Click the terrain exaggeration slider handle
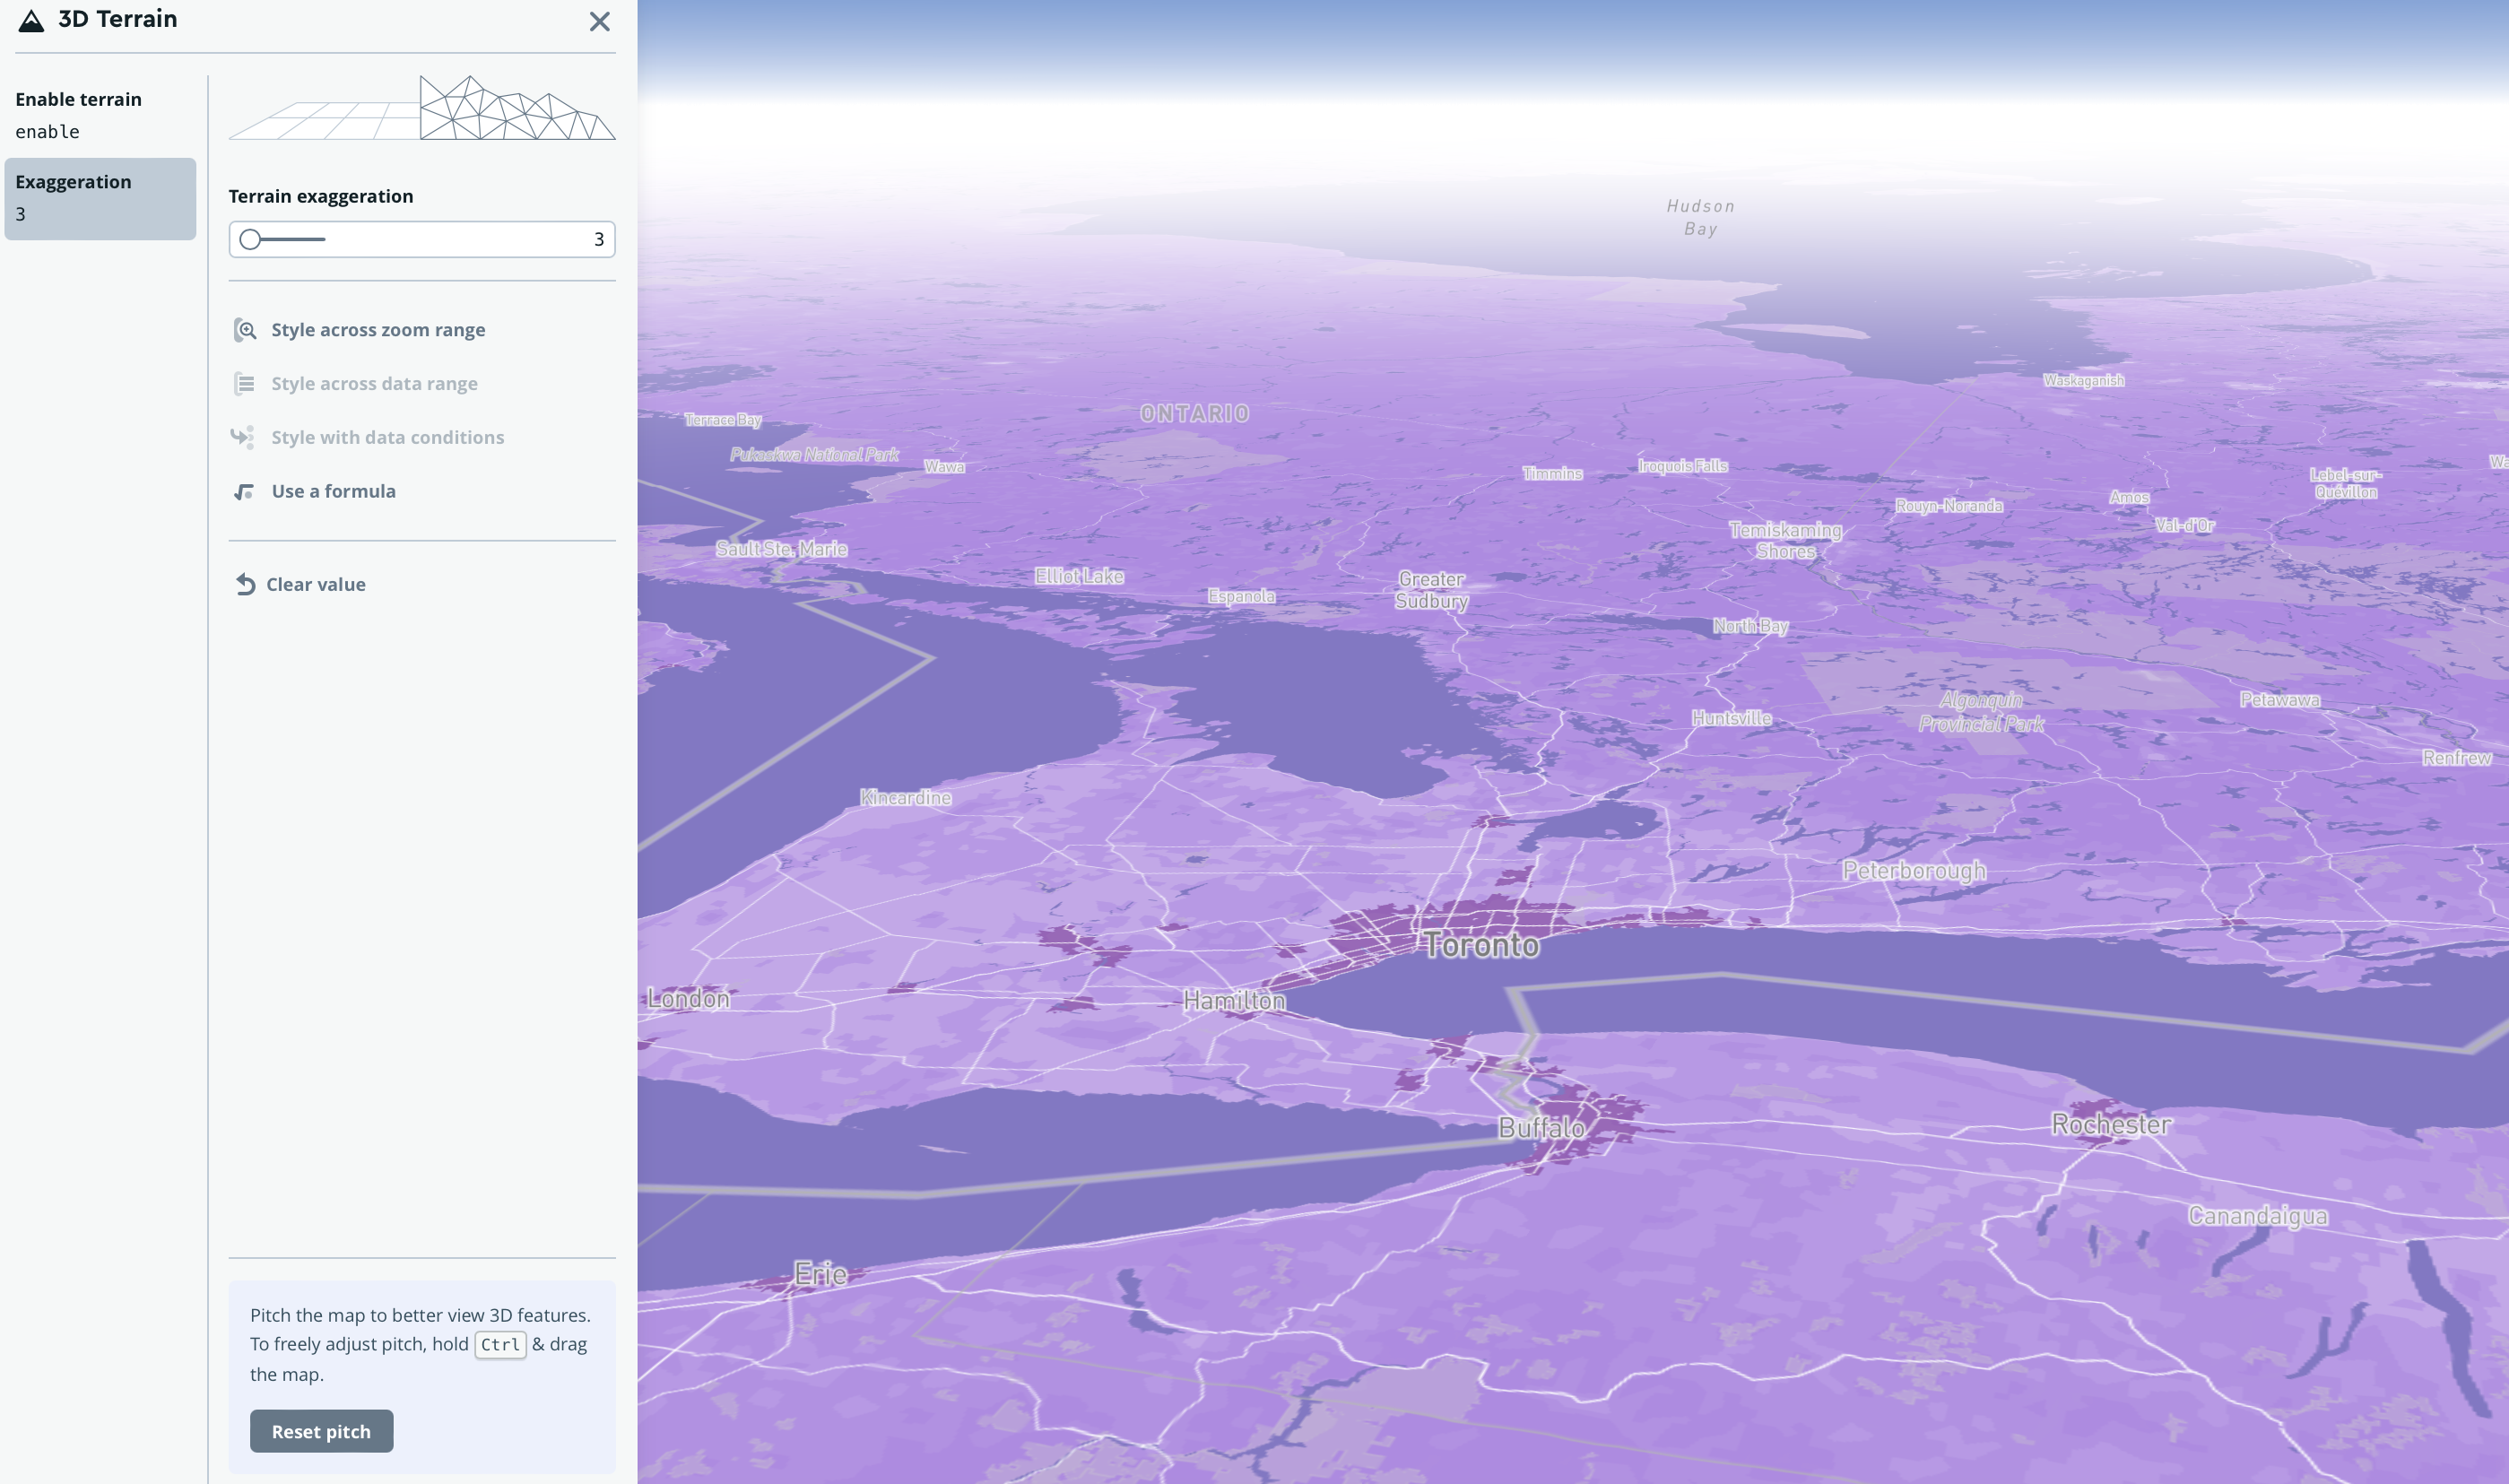This screenshot has height=1484, width=2509. pyautogui.click(x=251, y=240)
